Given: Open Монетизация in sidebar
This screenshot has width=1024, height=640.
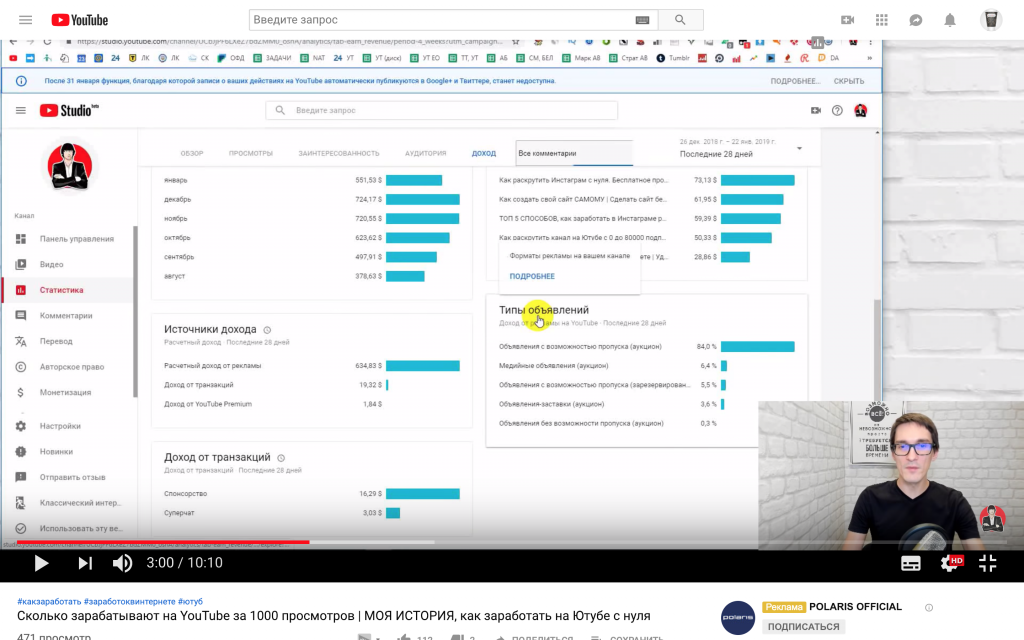Looking at the screenshot, I should [67, 392].
